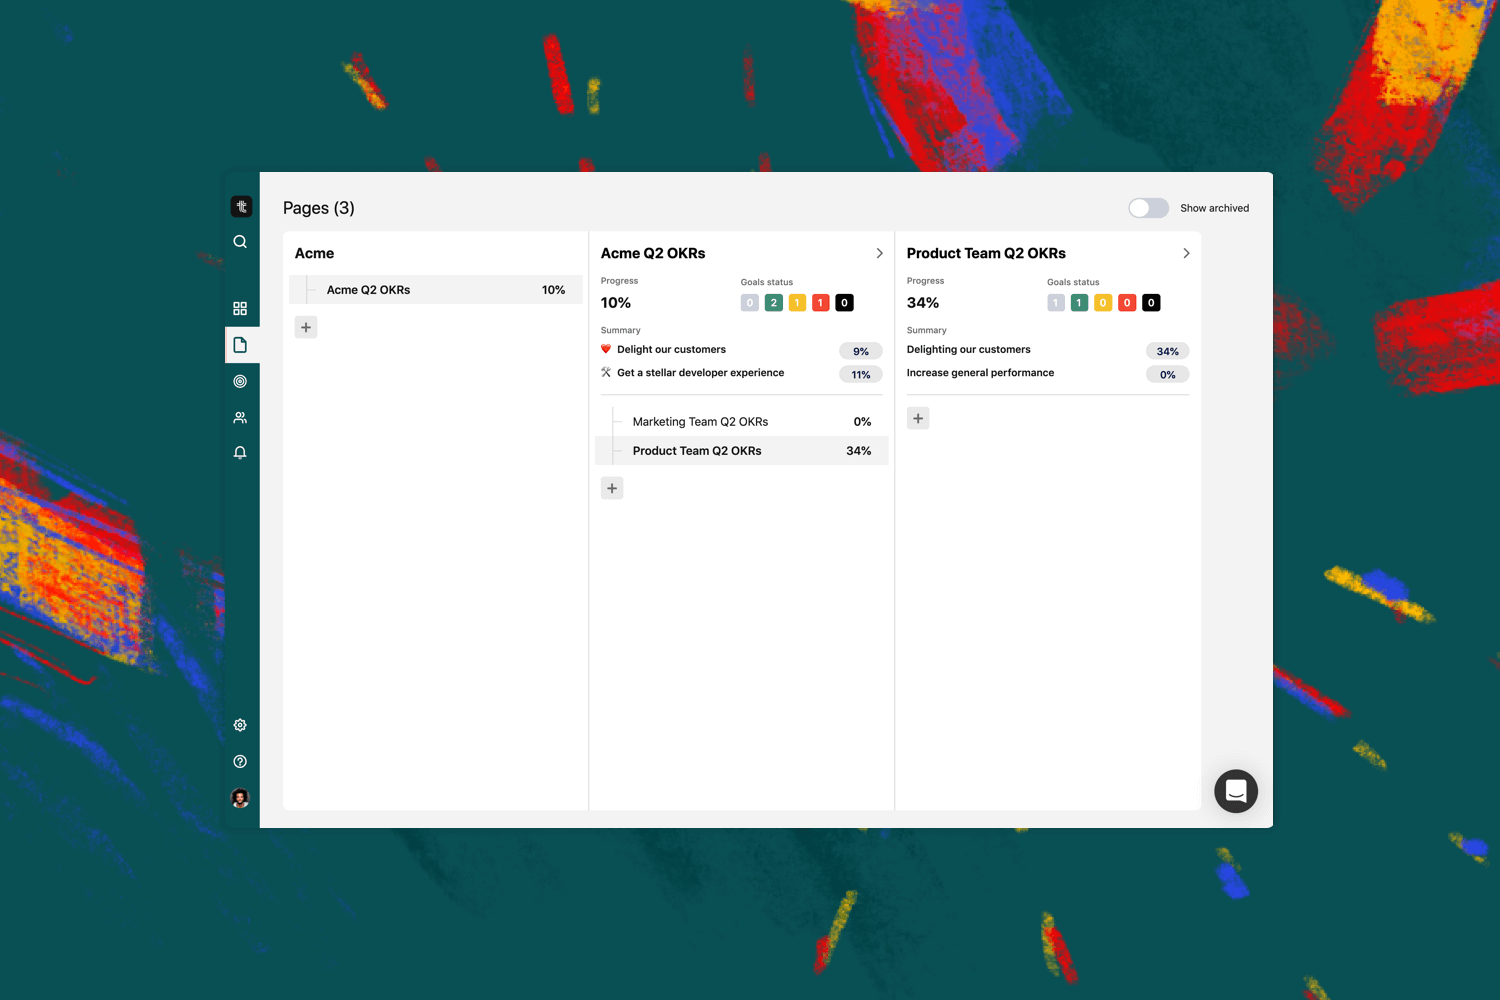The width and height of the screenshot is (1500, 1000).
Task: Click the 11% progress pill
Action: pos(861,374)
